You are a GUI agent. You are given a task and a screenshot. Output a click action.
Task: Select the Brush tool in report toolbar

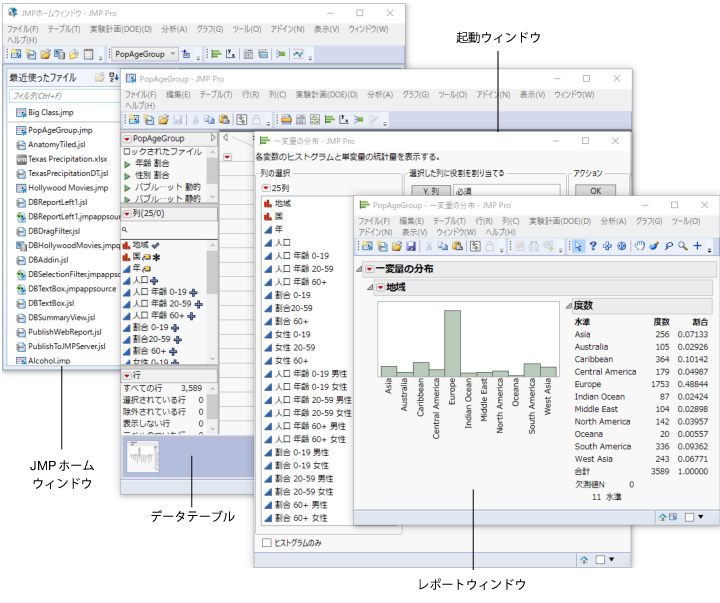[x=654, y=246]
